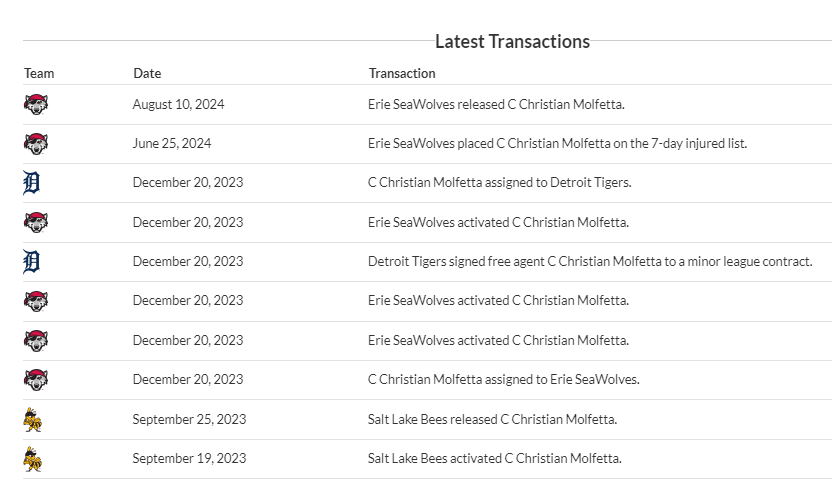Select the September 19, 2023 date cell

pos(189,459)
